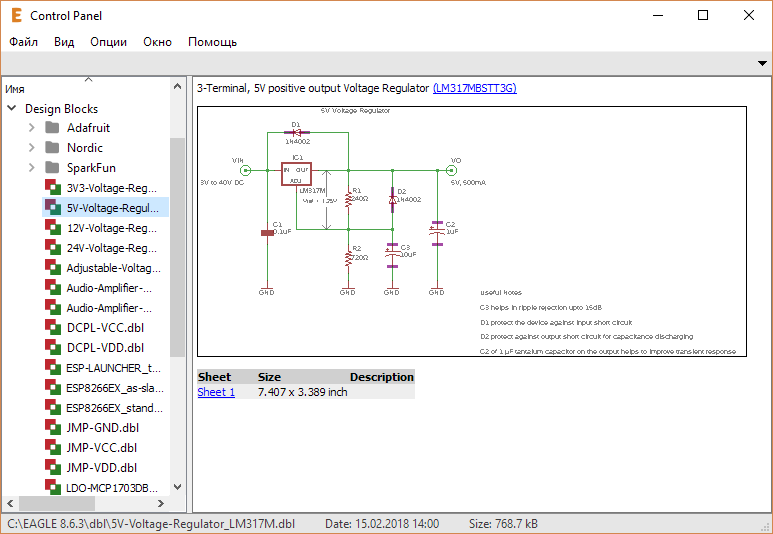Click the Adjustable-Voltag design block icon
This screenshot has height=534, width=773.
53,268
